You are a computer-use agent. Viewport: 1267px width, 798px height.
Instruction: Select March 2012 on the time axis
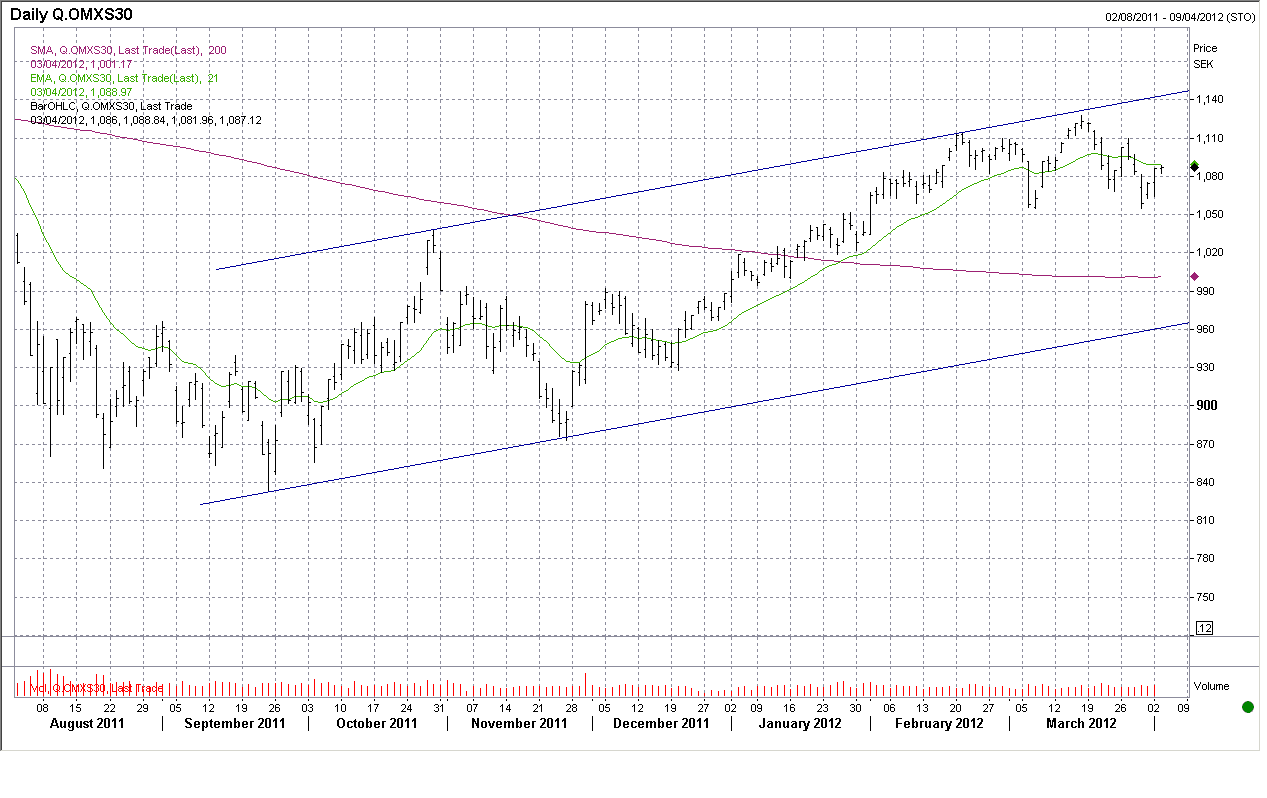coord(1080,724)
